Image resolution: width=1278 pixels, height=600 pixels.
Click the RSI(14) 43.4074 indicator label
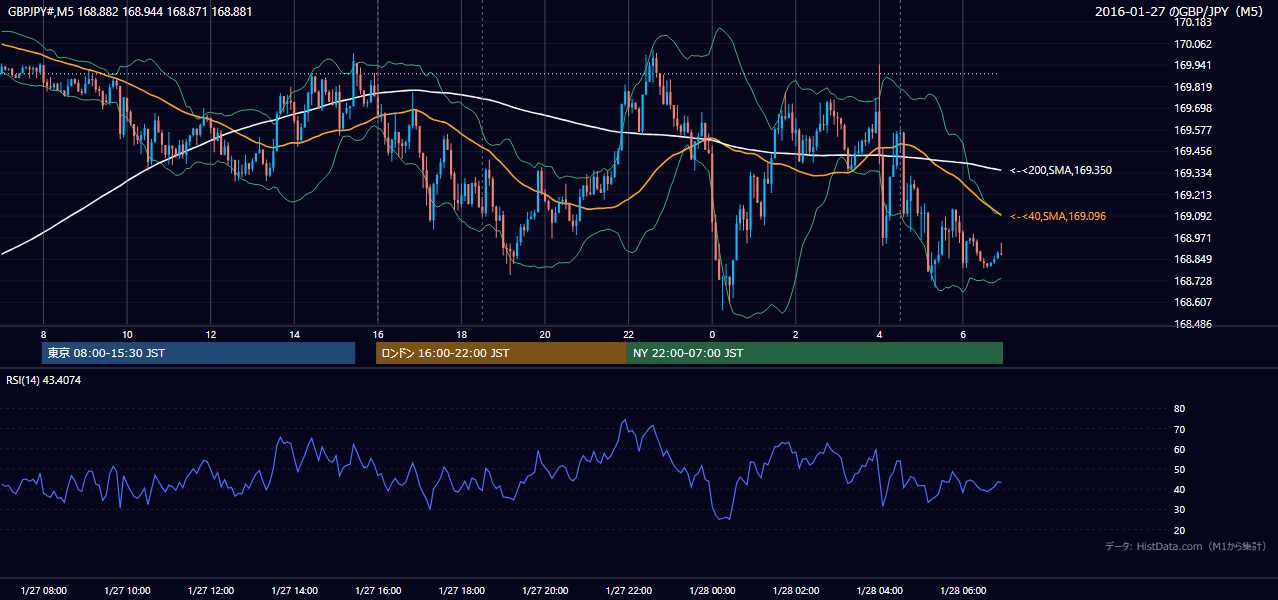[x=44, y=380]
